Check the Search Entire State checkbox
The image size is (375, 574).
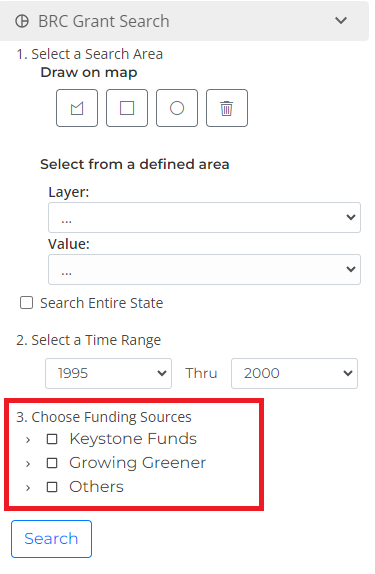(x=26, y=303)
